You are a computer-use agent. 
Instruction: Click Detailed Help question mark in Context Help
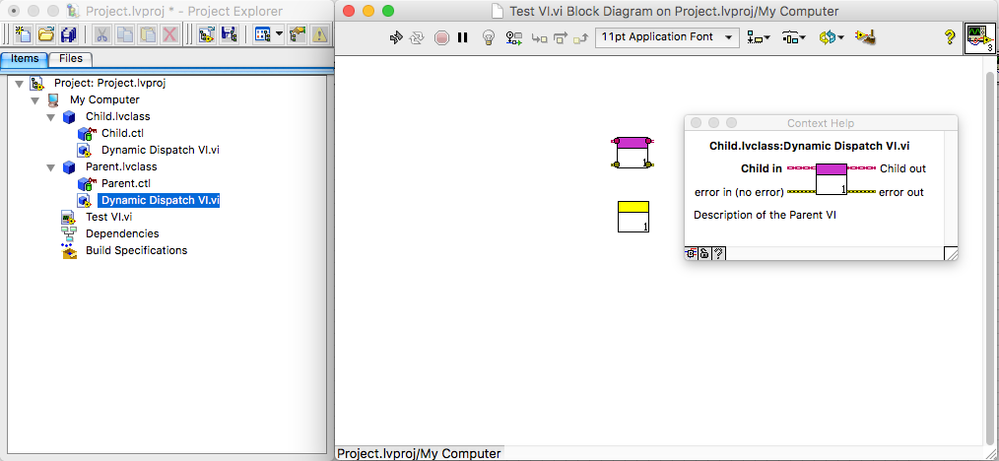719,253
